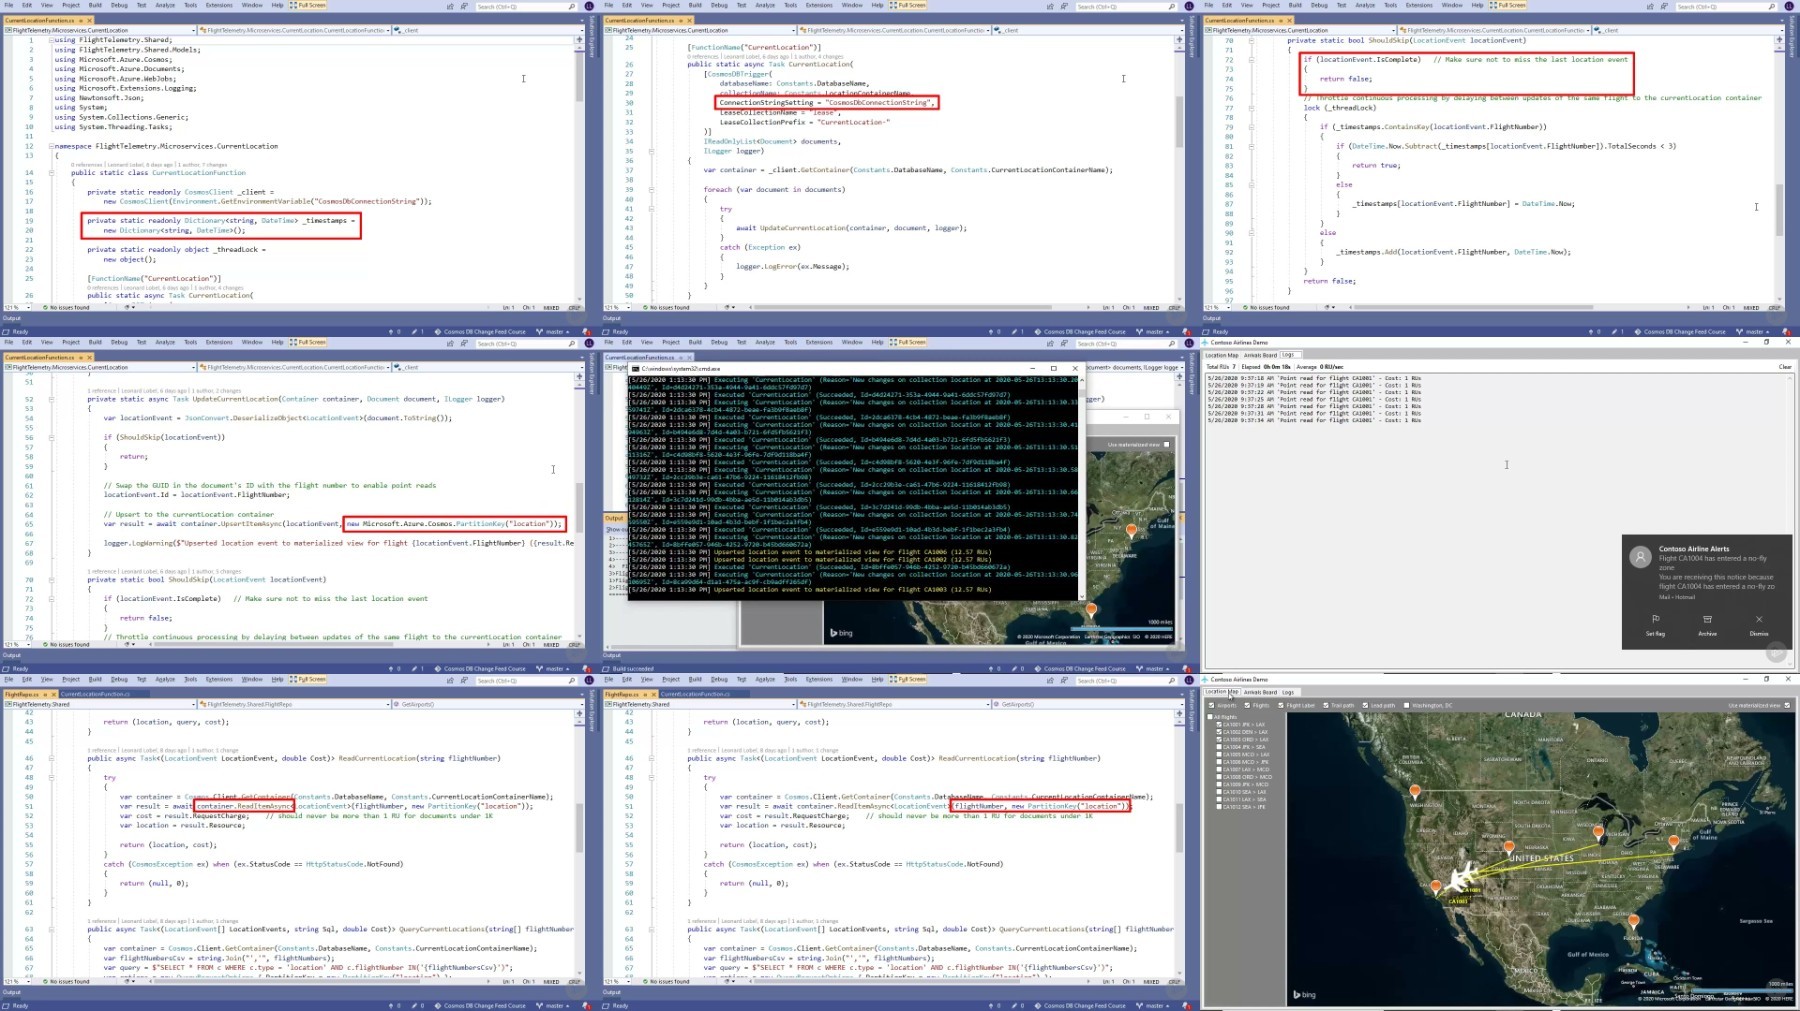Image resolution: width=1800 pixels, height=1011 pixels.
Task: Enable the Washington, DC checkbox
Action: 1406,705
